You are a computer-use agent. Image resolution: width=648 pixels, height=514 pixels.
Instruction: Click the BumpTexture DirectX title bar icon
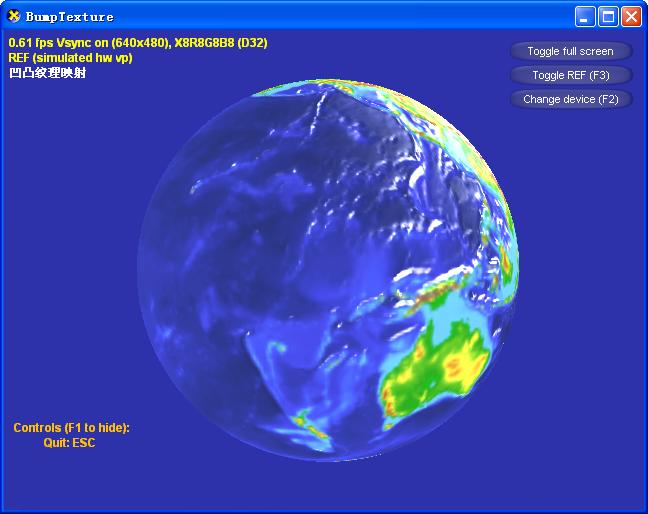click(14, 16)
